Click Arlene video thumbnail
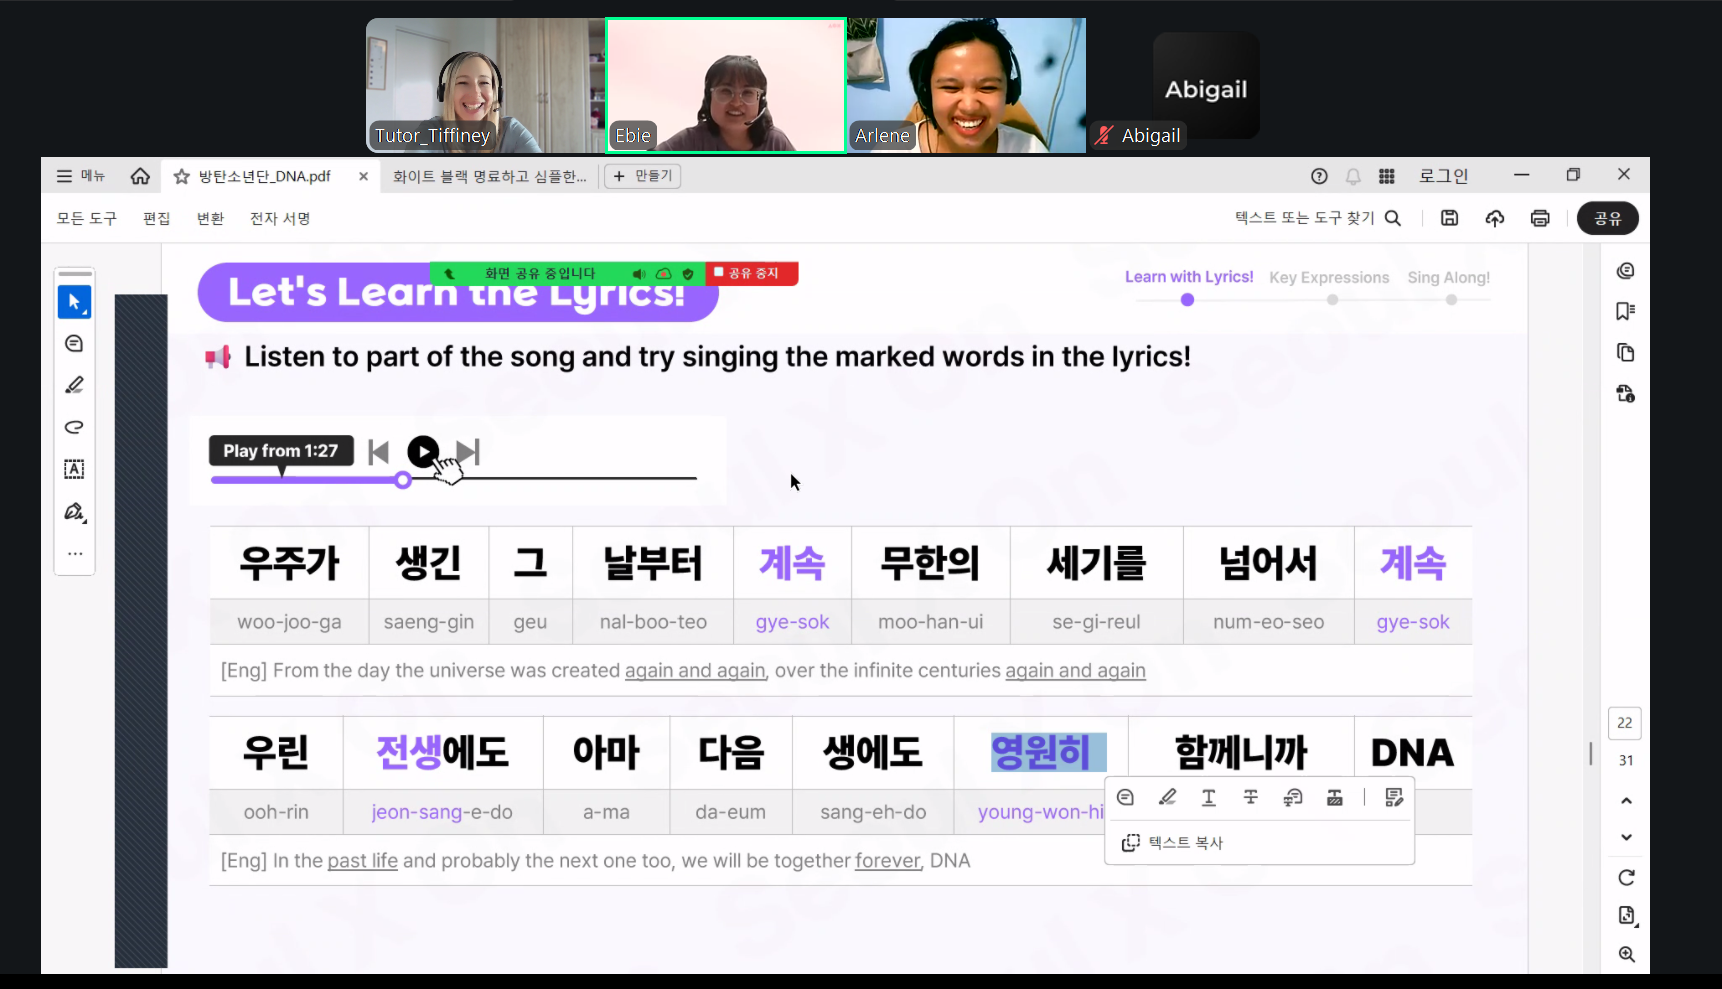Image resolution: width=1722 pixels, height=989 pixels. [x=966, y=85]
